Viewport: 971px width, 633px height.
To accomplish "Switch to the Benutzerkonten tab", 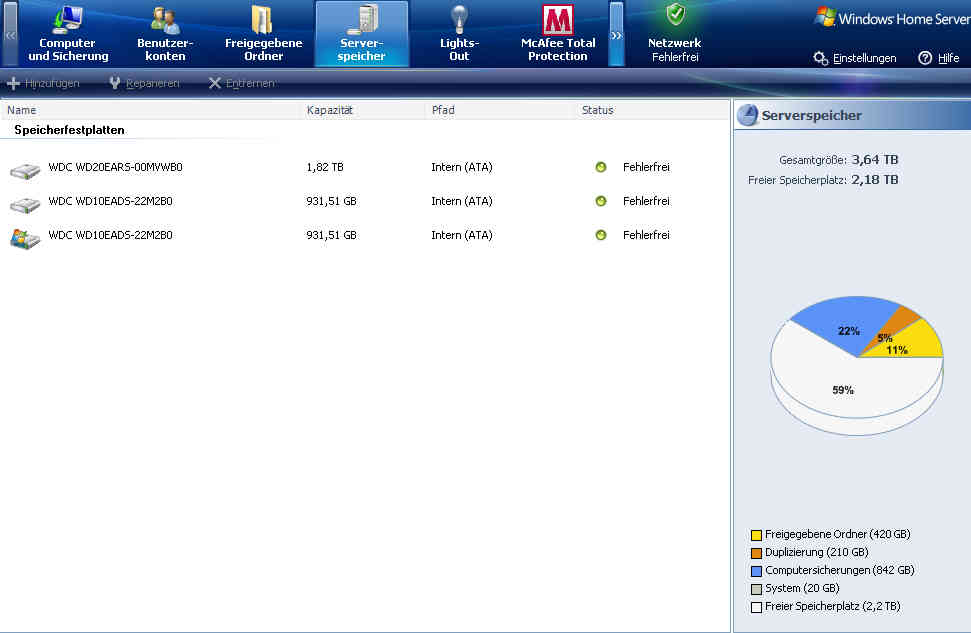I will click(x=165, y=33).
